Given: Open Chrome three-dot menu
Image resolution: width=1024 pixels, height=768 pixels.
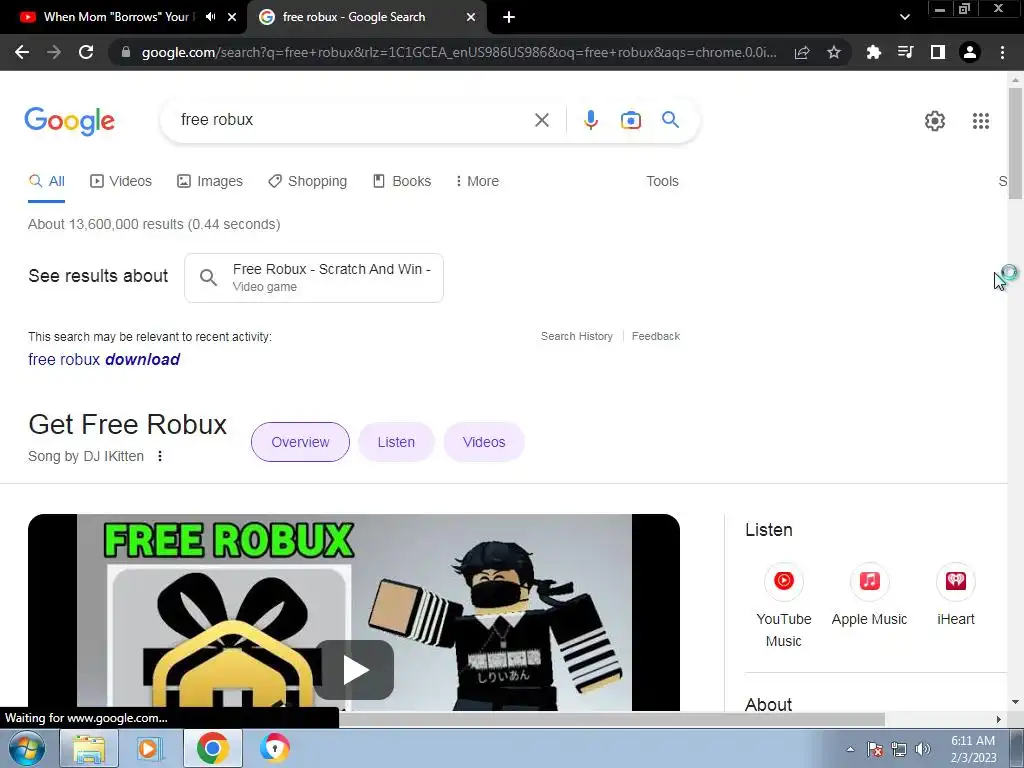Looking at the screenshot, I should point(1002,52).
